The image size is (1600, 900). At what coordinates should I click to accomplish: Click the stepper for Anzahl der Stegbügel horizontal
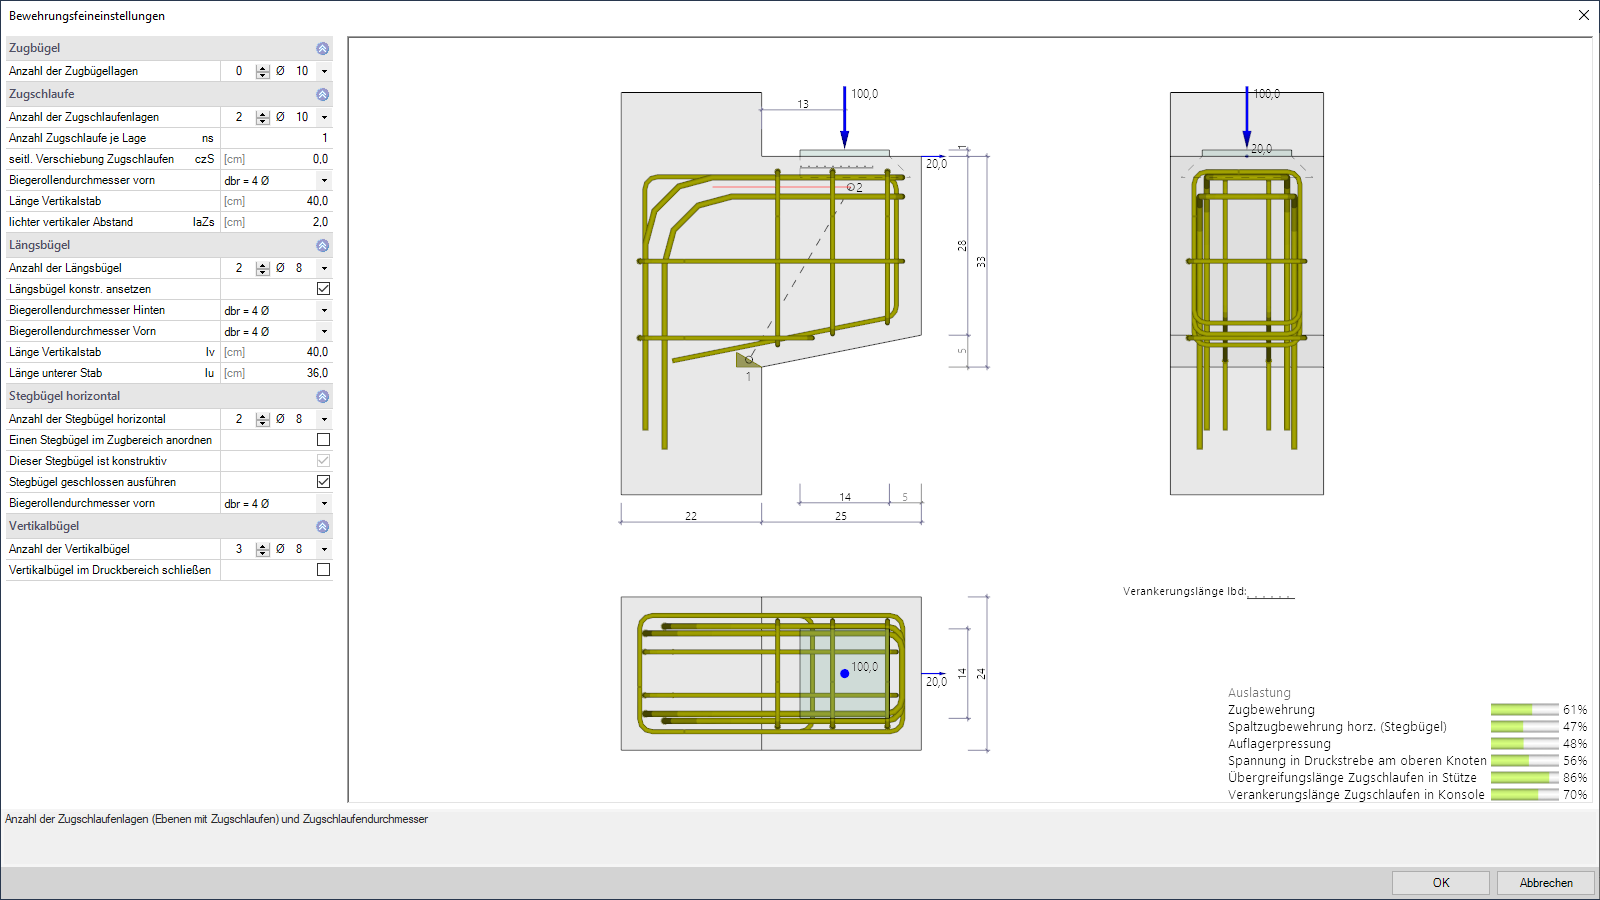263,419
